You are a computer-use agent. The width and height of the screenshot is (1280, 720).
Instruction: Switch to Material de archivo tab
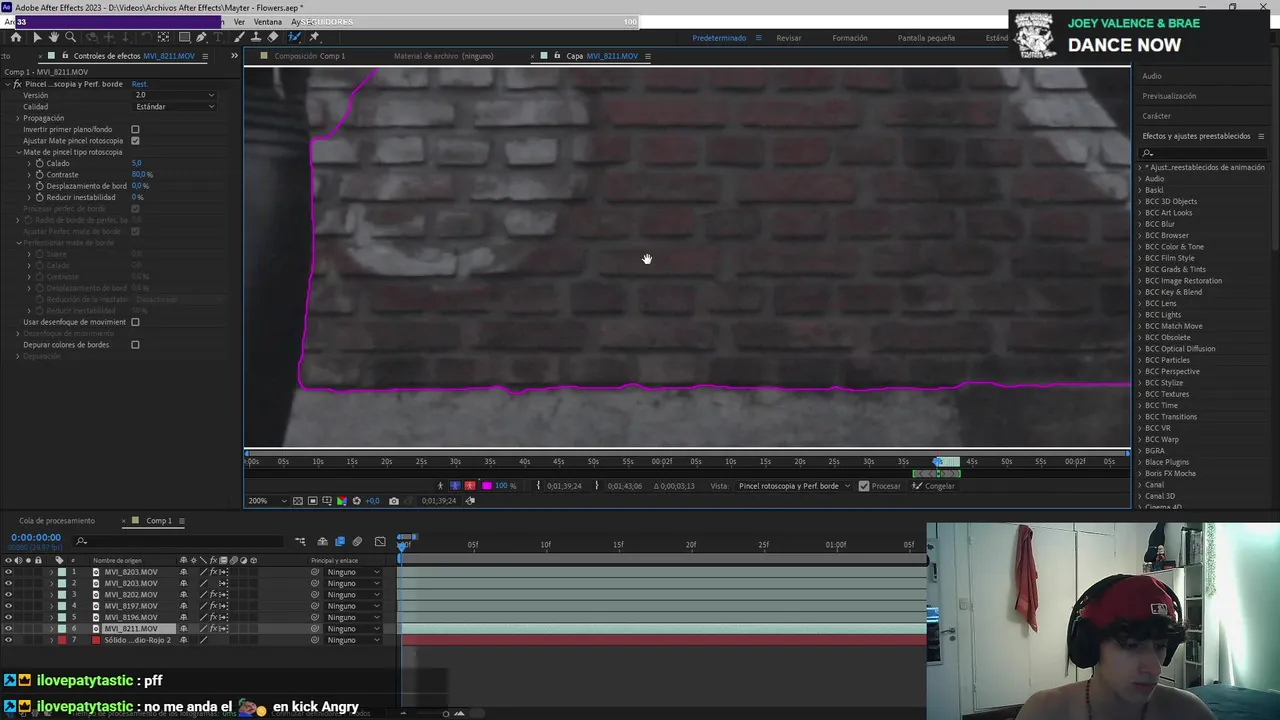pos(443,56)
